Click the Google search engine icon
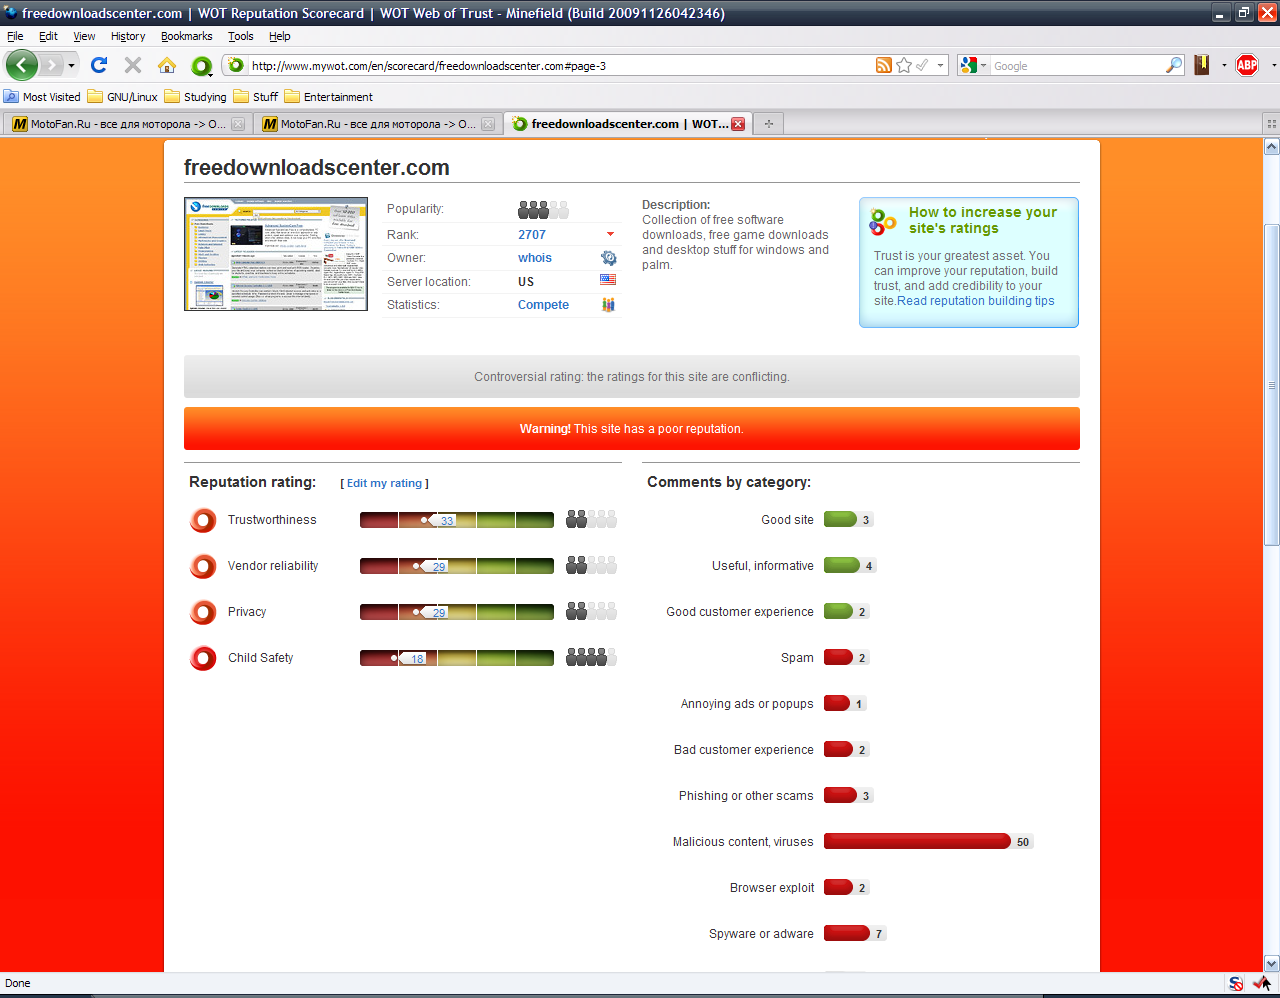This screenshot has height=998, width=1280. 968,65
